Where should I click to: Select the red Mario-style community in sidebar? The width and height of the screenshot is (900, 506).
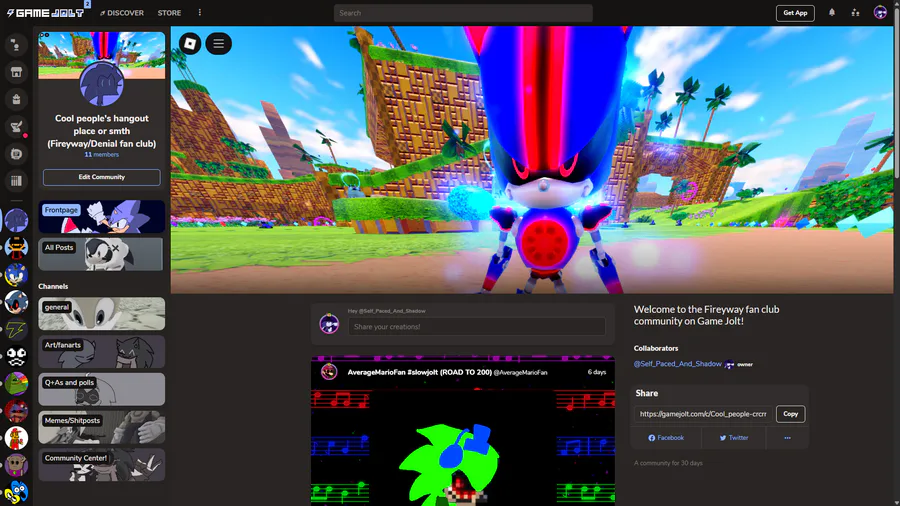(16, 438)
